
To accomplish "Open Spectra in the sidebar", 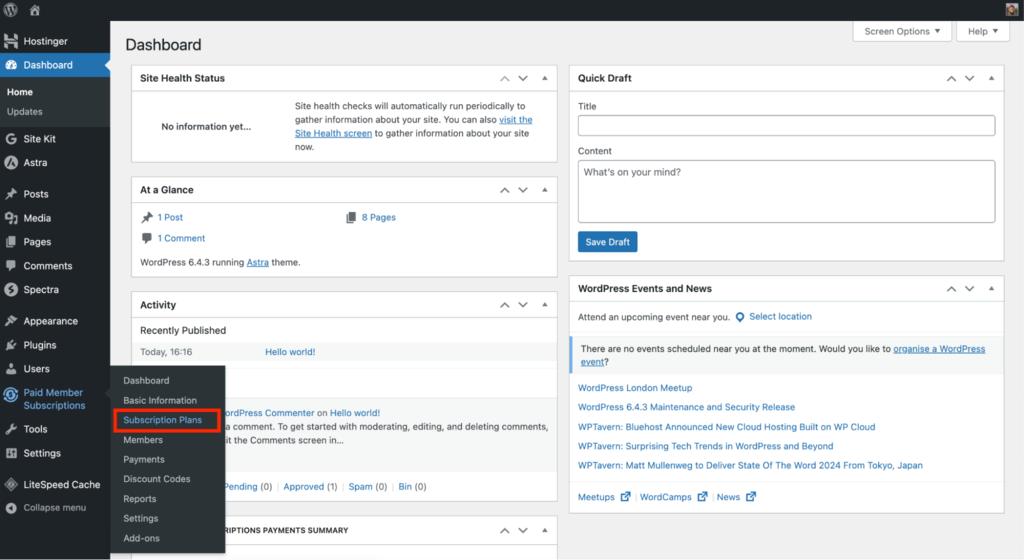I will click(41, 290).
